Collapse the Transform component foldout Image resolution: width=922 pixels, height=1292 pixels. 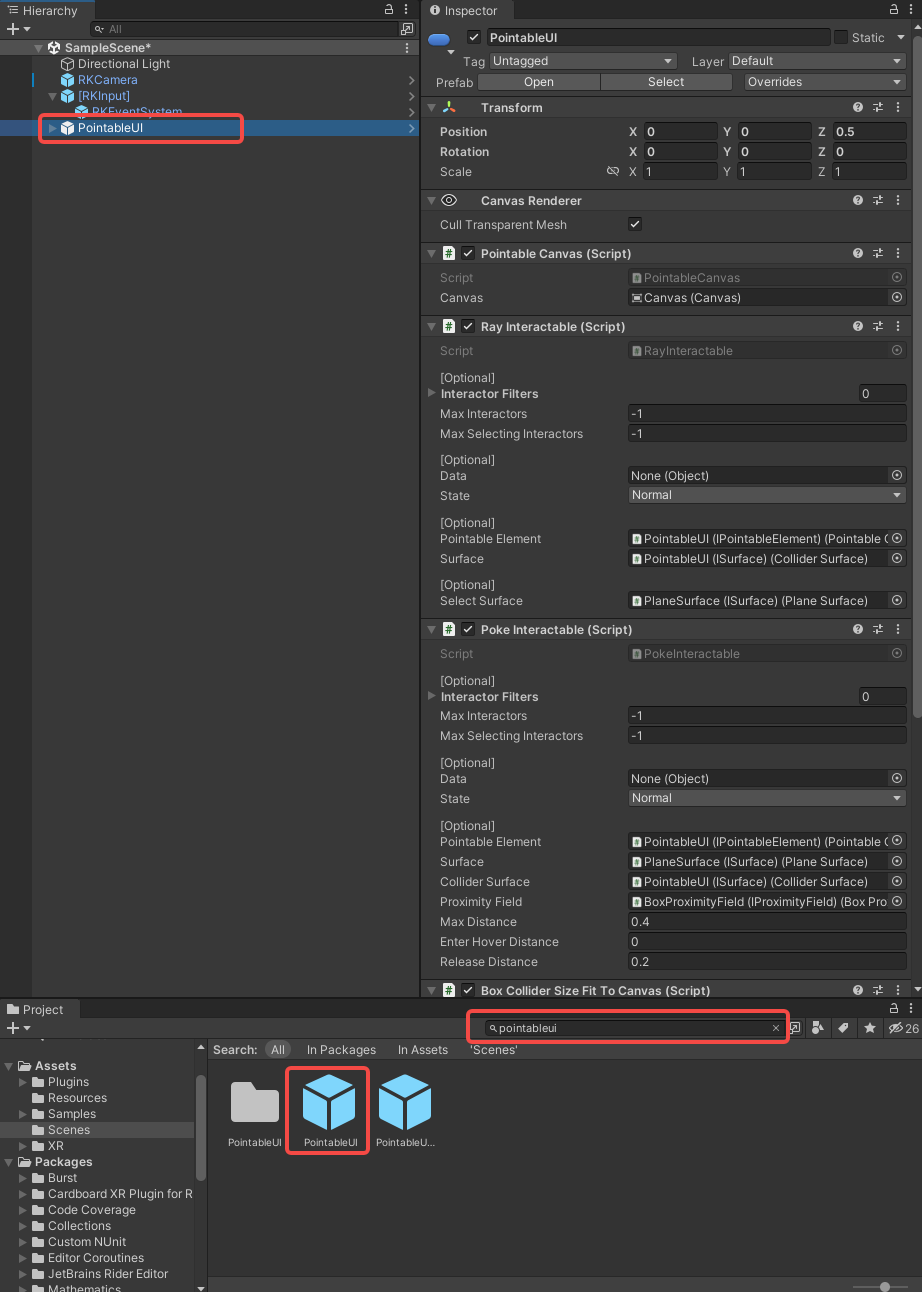point(431,108)
